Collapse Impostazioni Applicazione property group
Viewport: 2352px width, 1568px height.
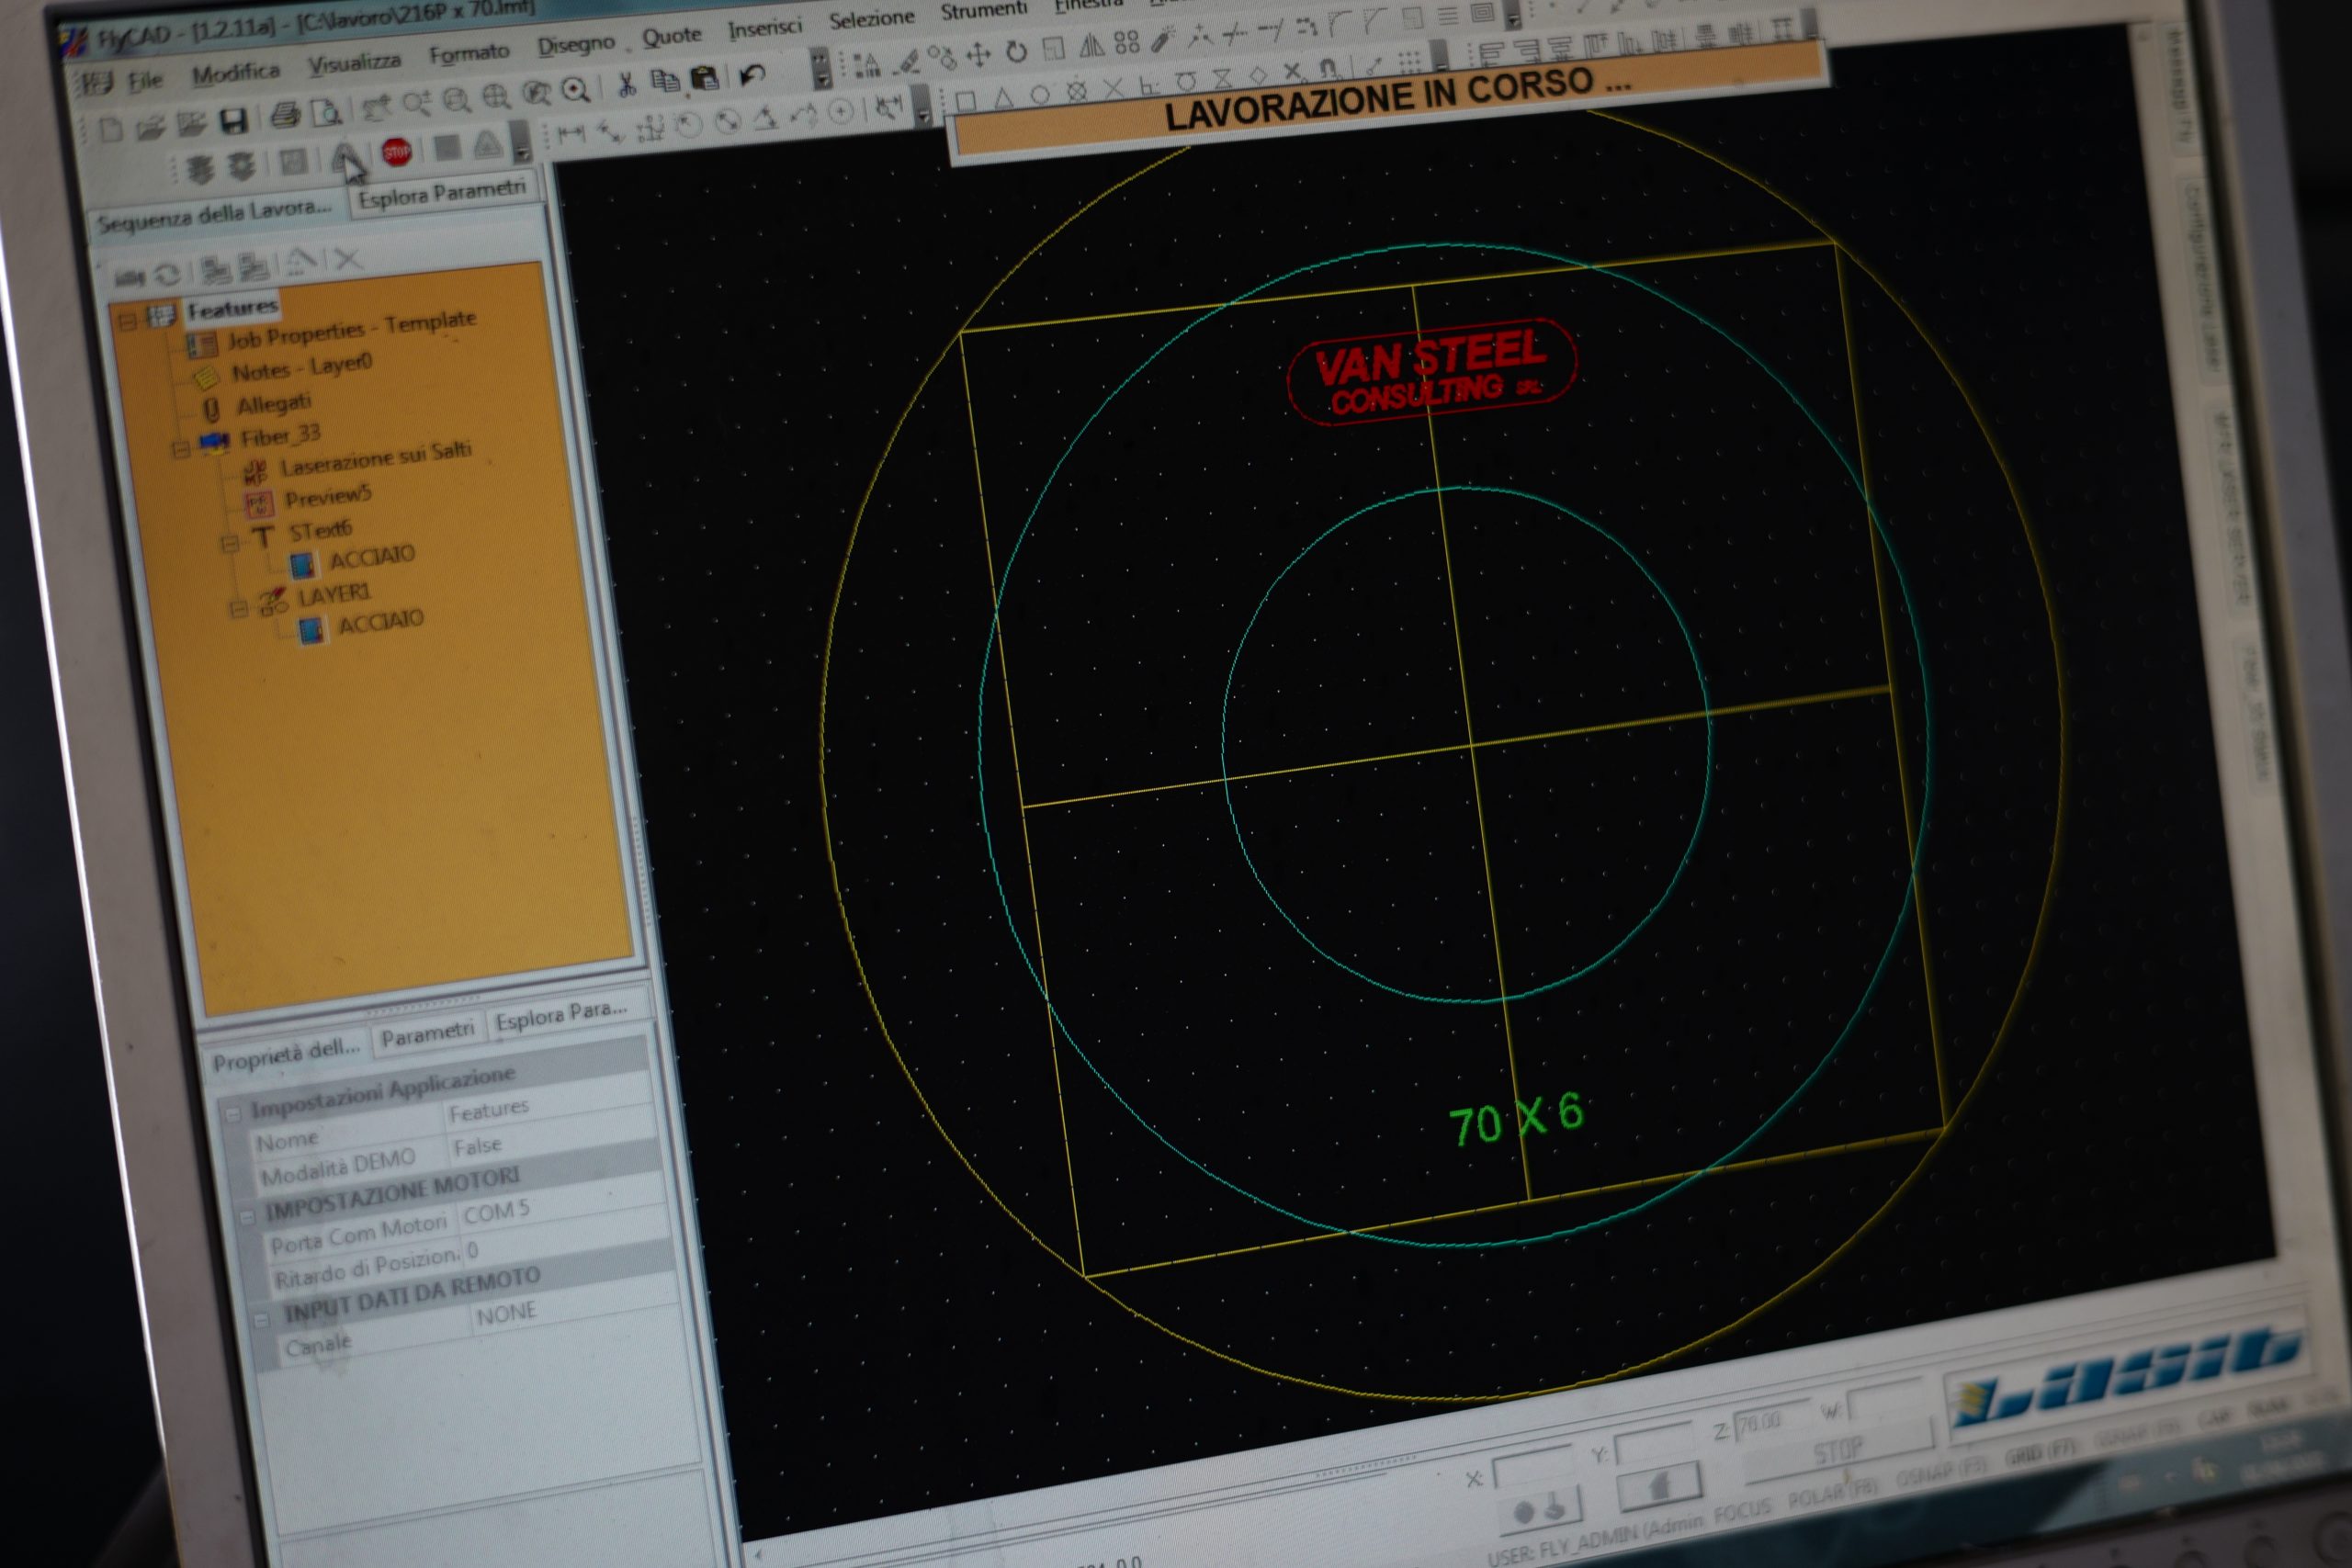click(233, 1113)
